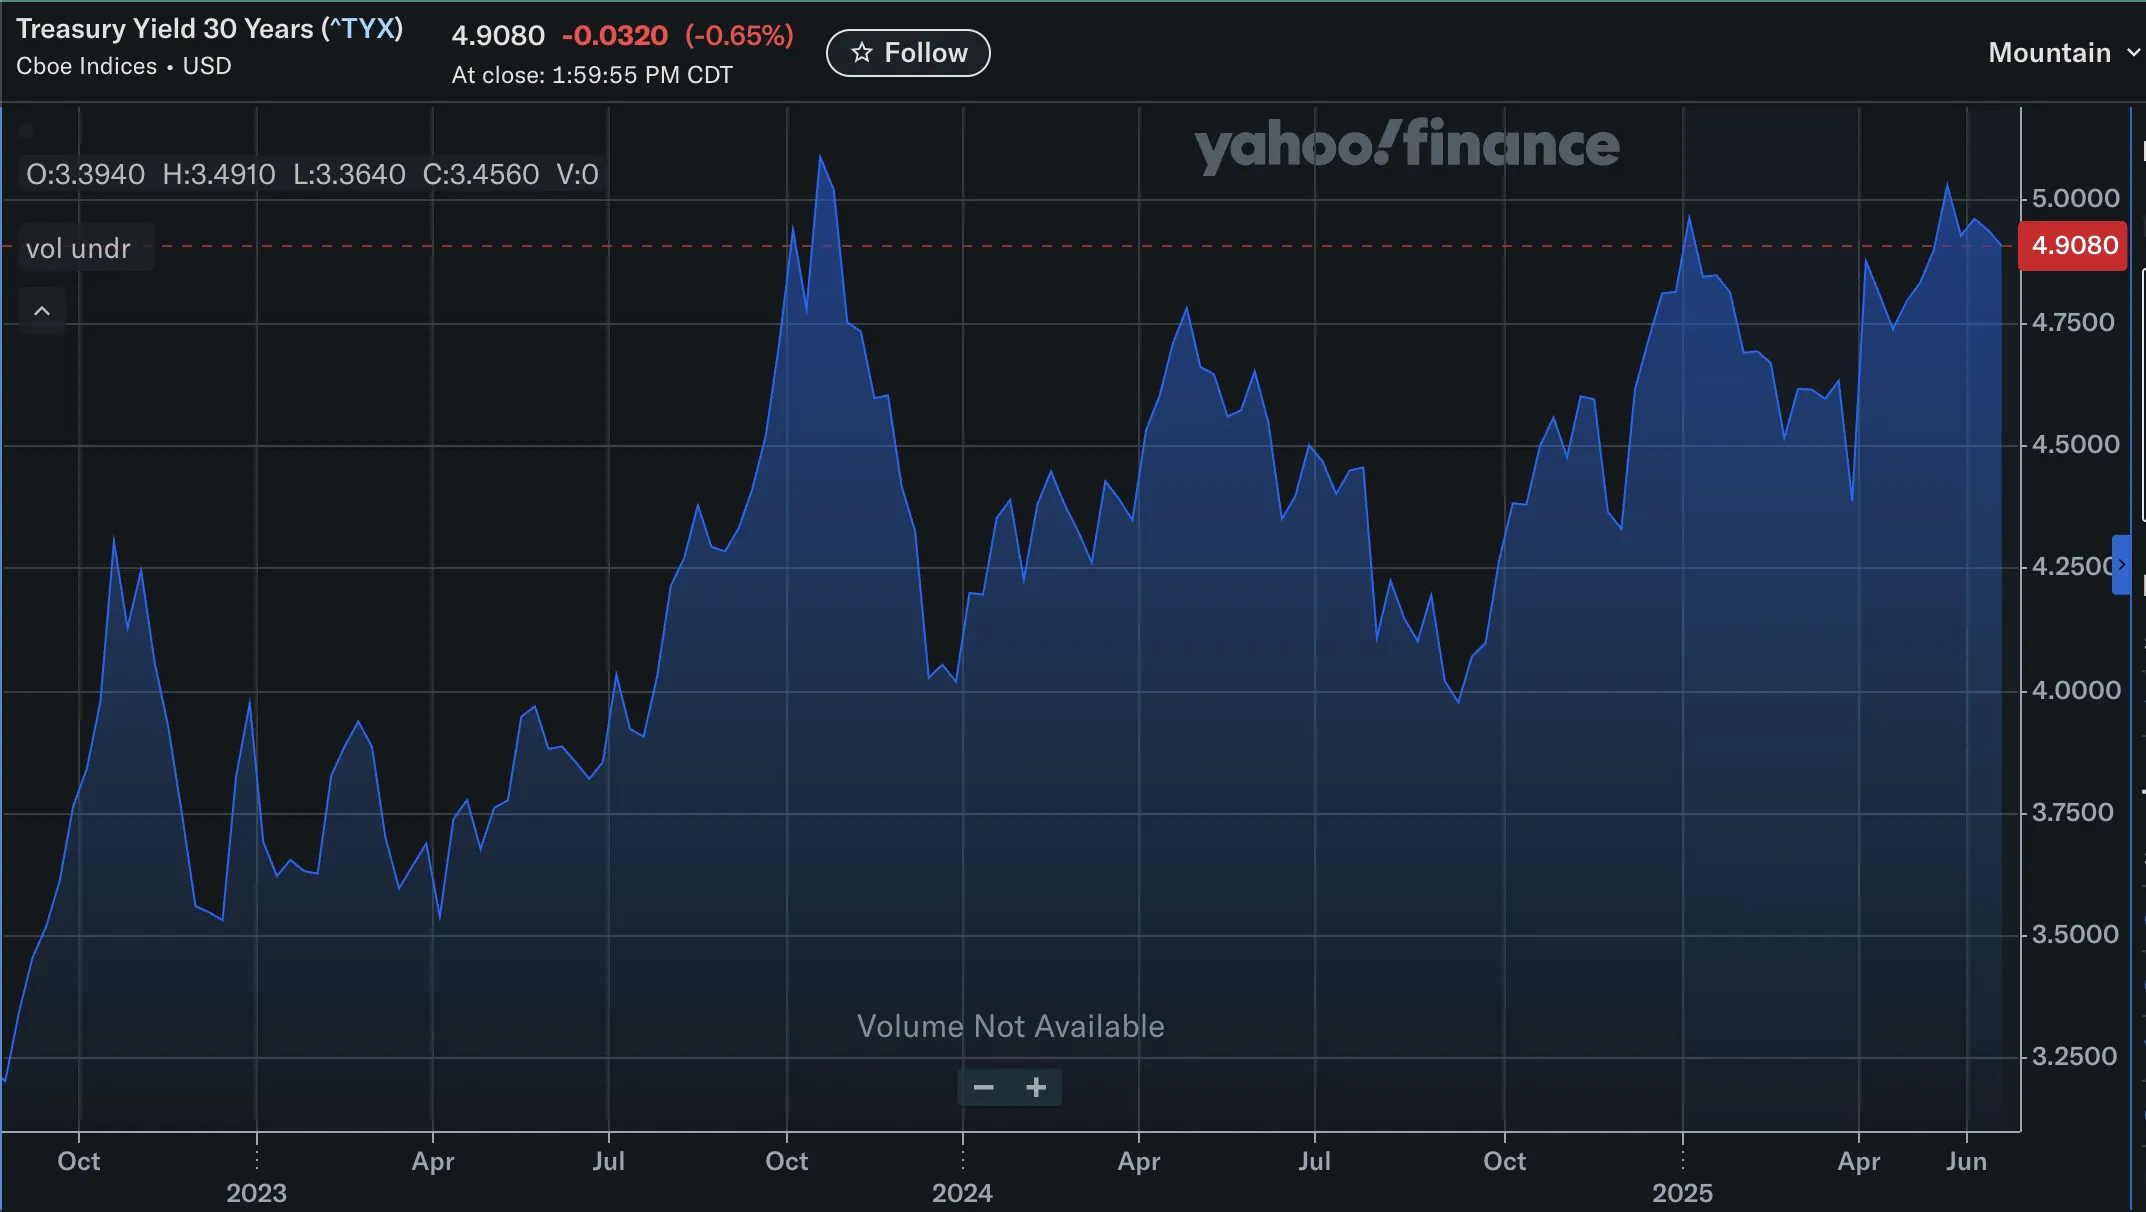The height and width of the screenshot is (1212, 2146).
Task: Click the 5.0000 level on the price axis
Action: [x=2075, y=198]
